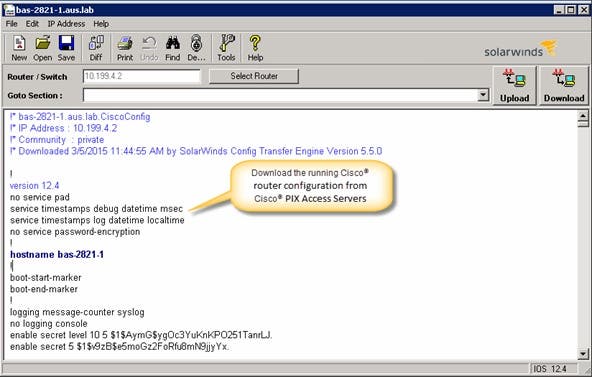
Task: Click the scrollbar thumb in config pane
Action: pos(583,124)
